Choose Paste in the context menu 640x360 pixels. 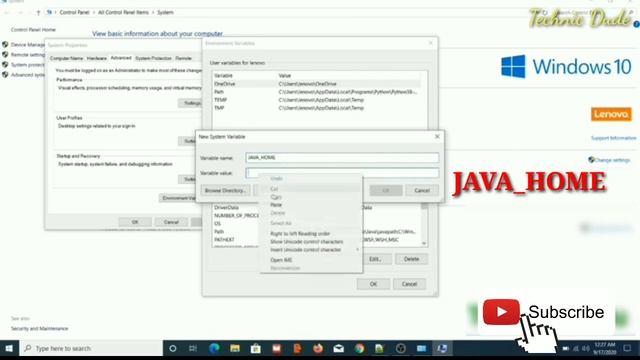click(x=276, y=204)
